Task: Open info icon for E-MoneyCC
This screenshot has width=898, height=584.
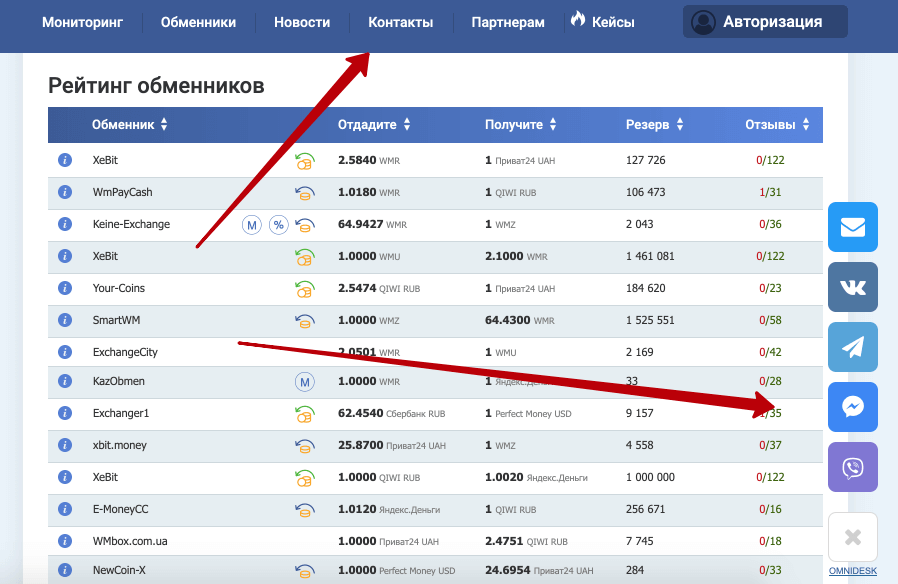Action: [x=65, y=509]
